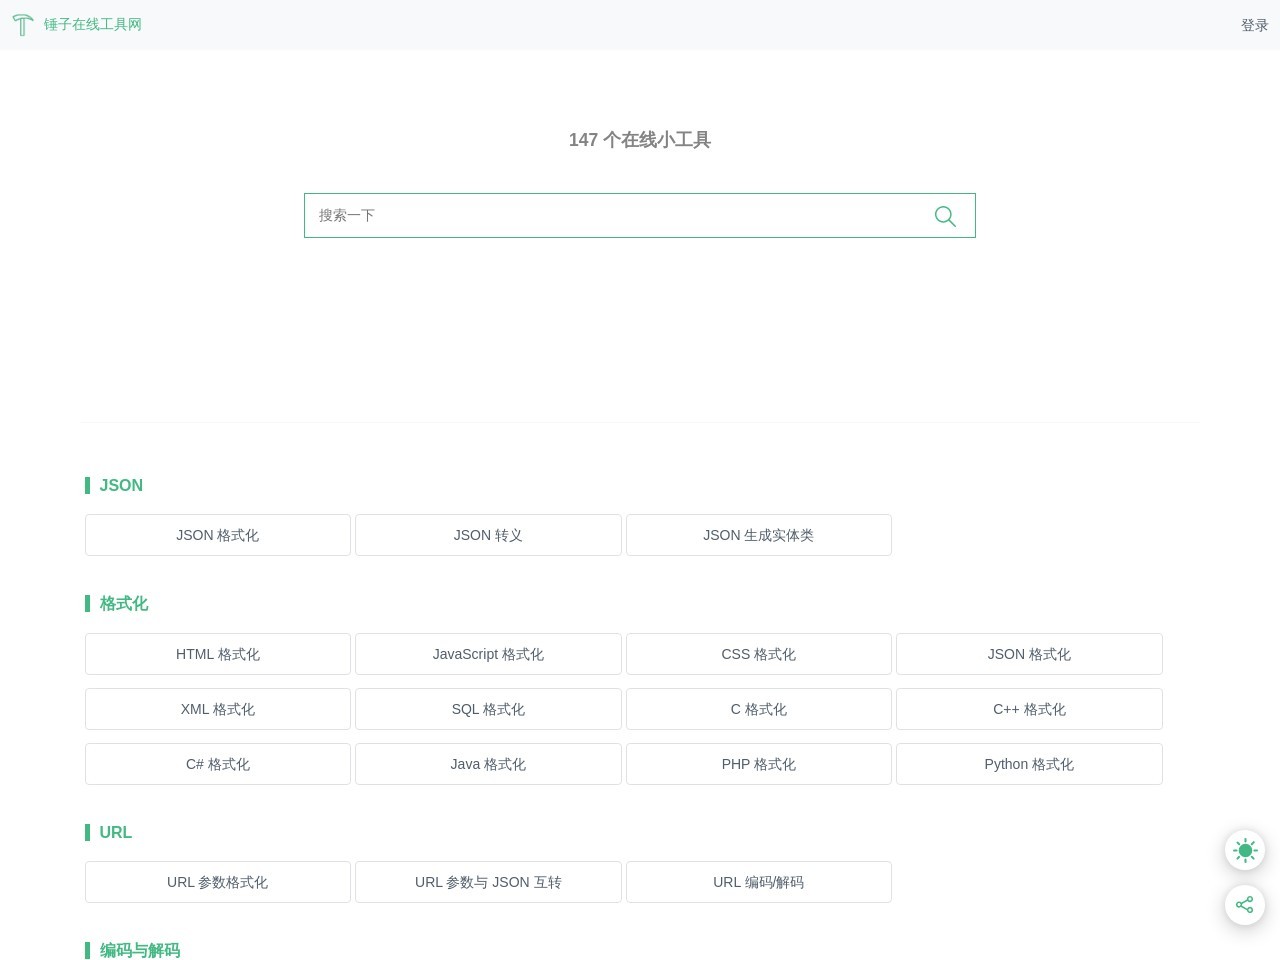Click the 格式化 section heading
The width and height of the screenshot is (1280, 960).
(124, 604)
